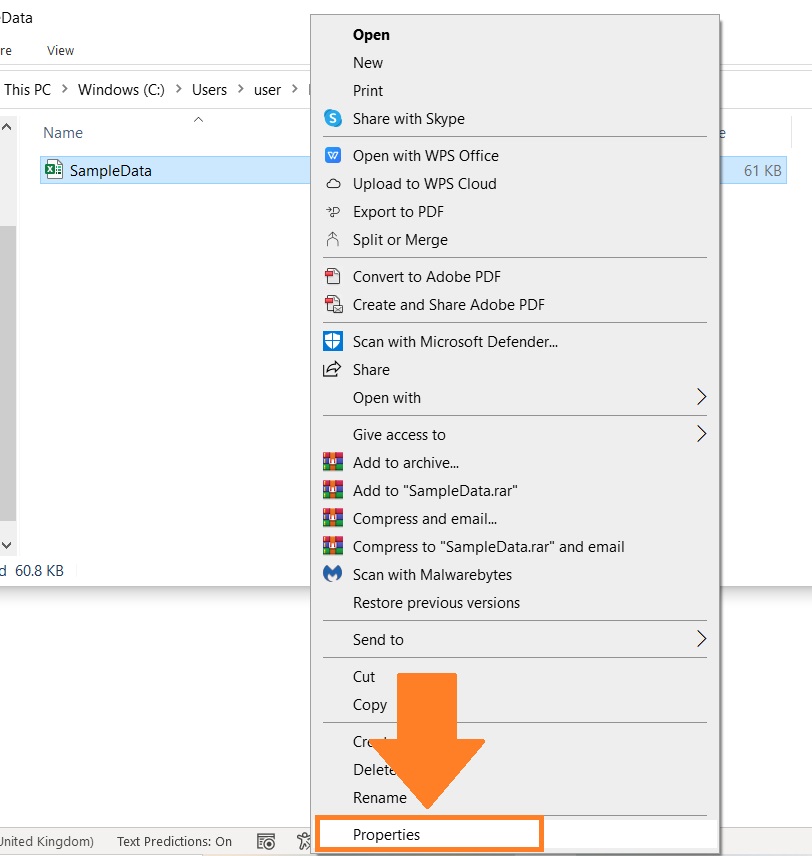
Task: Click Text Predictions: On in status bar
Action: 174,841
